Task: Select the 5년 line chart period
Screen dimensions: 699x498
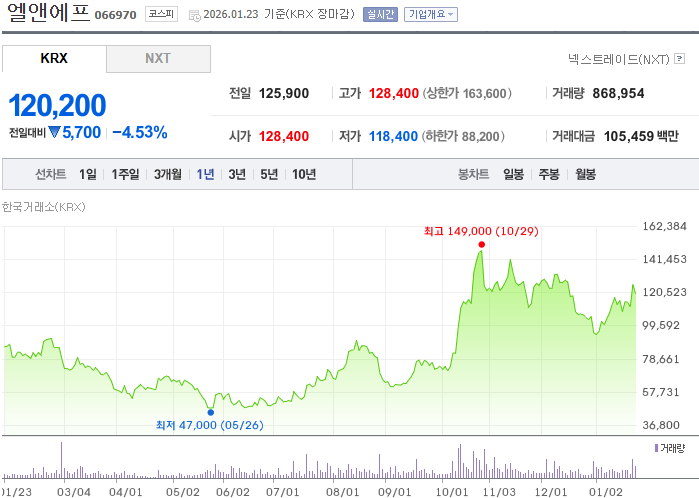Action: (x=269, y=174)
